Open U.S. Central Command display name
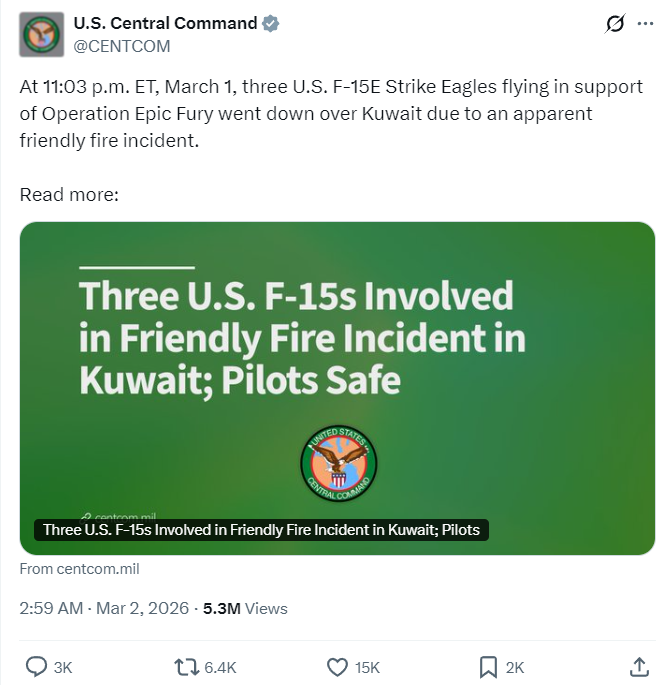 click(x=165, y=24)
